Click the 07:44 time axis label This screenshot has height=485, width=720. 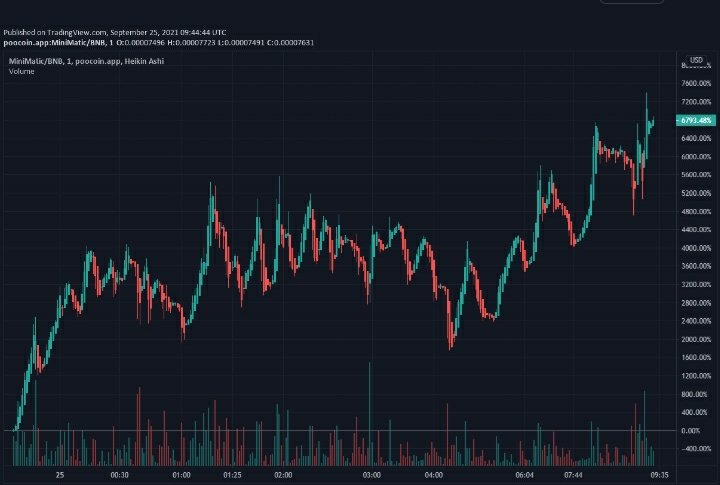pos(573,475)
